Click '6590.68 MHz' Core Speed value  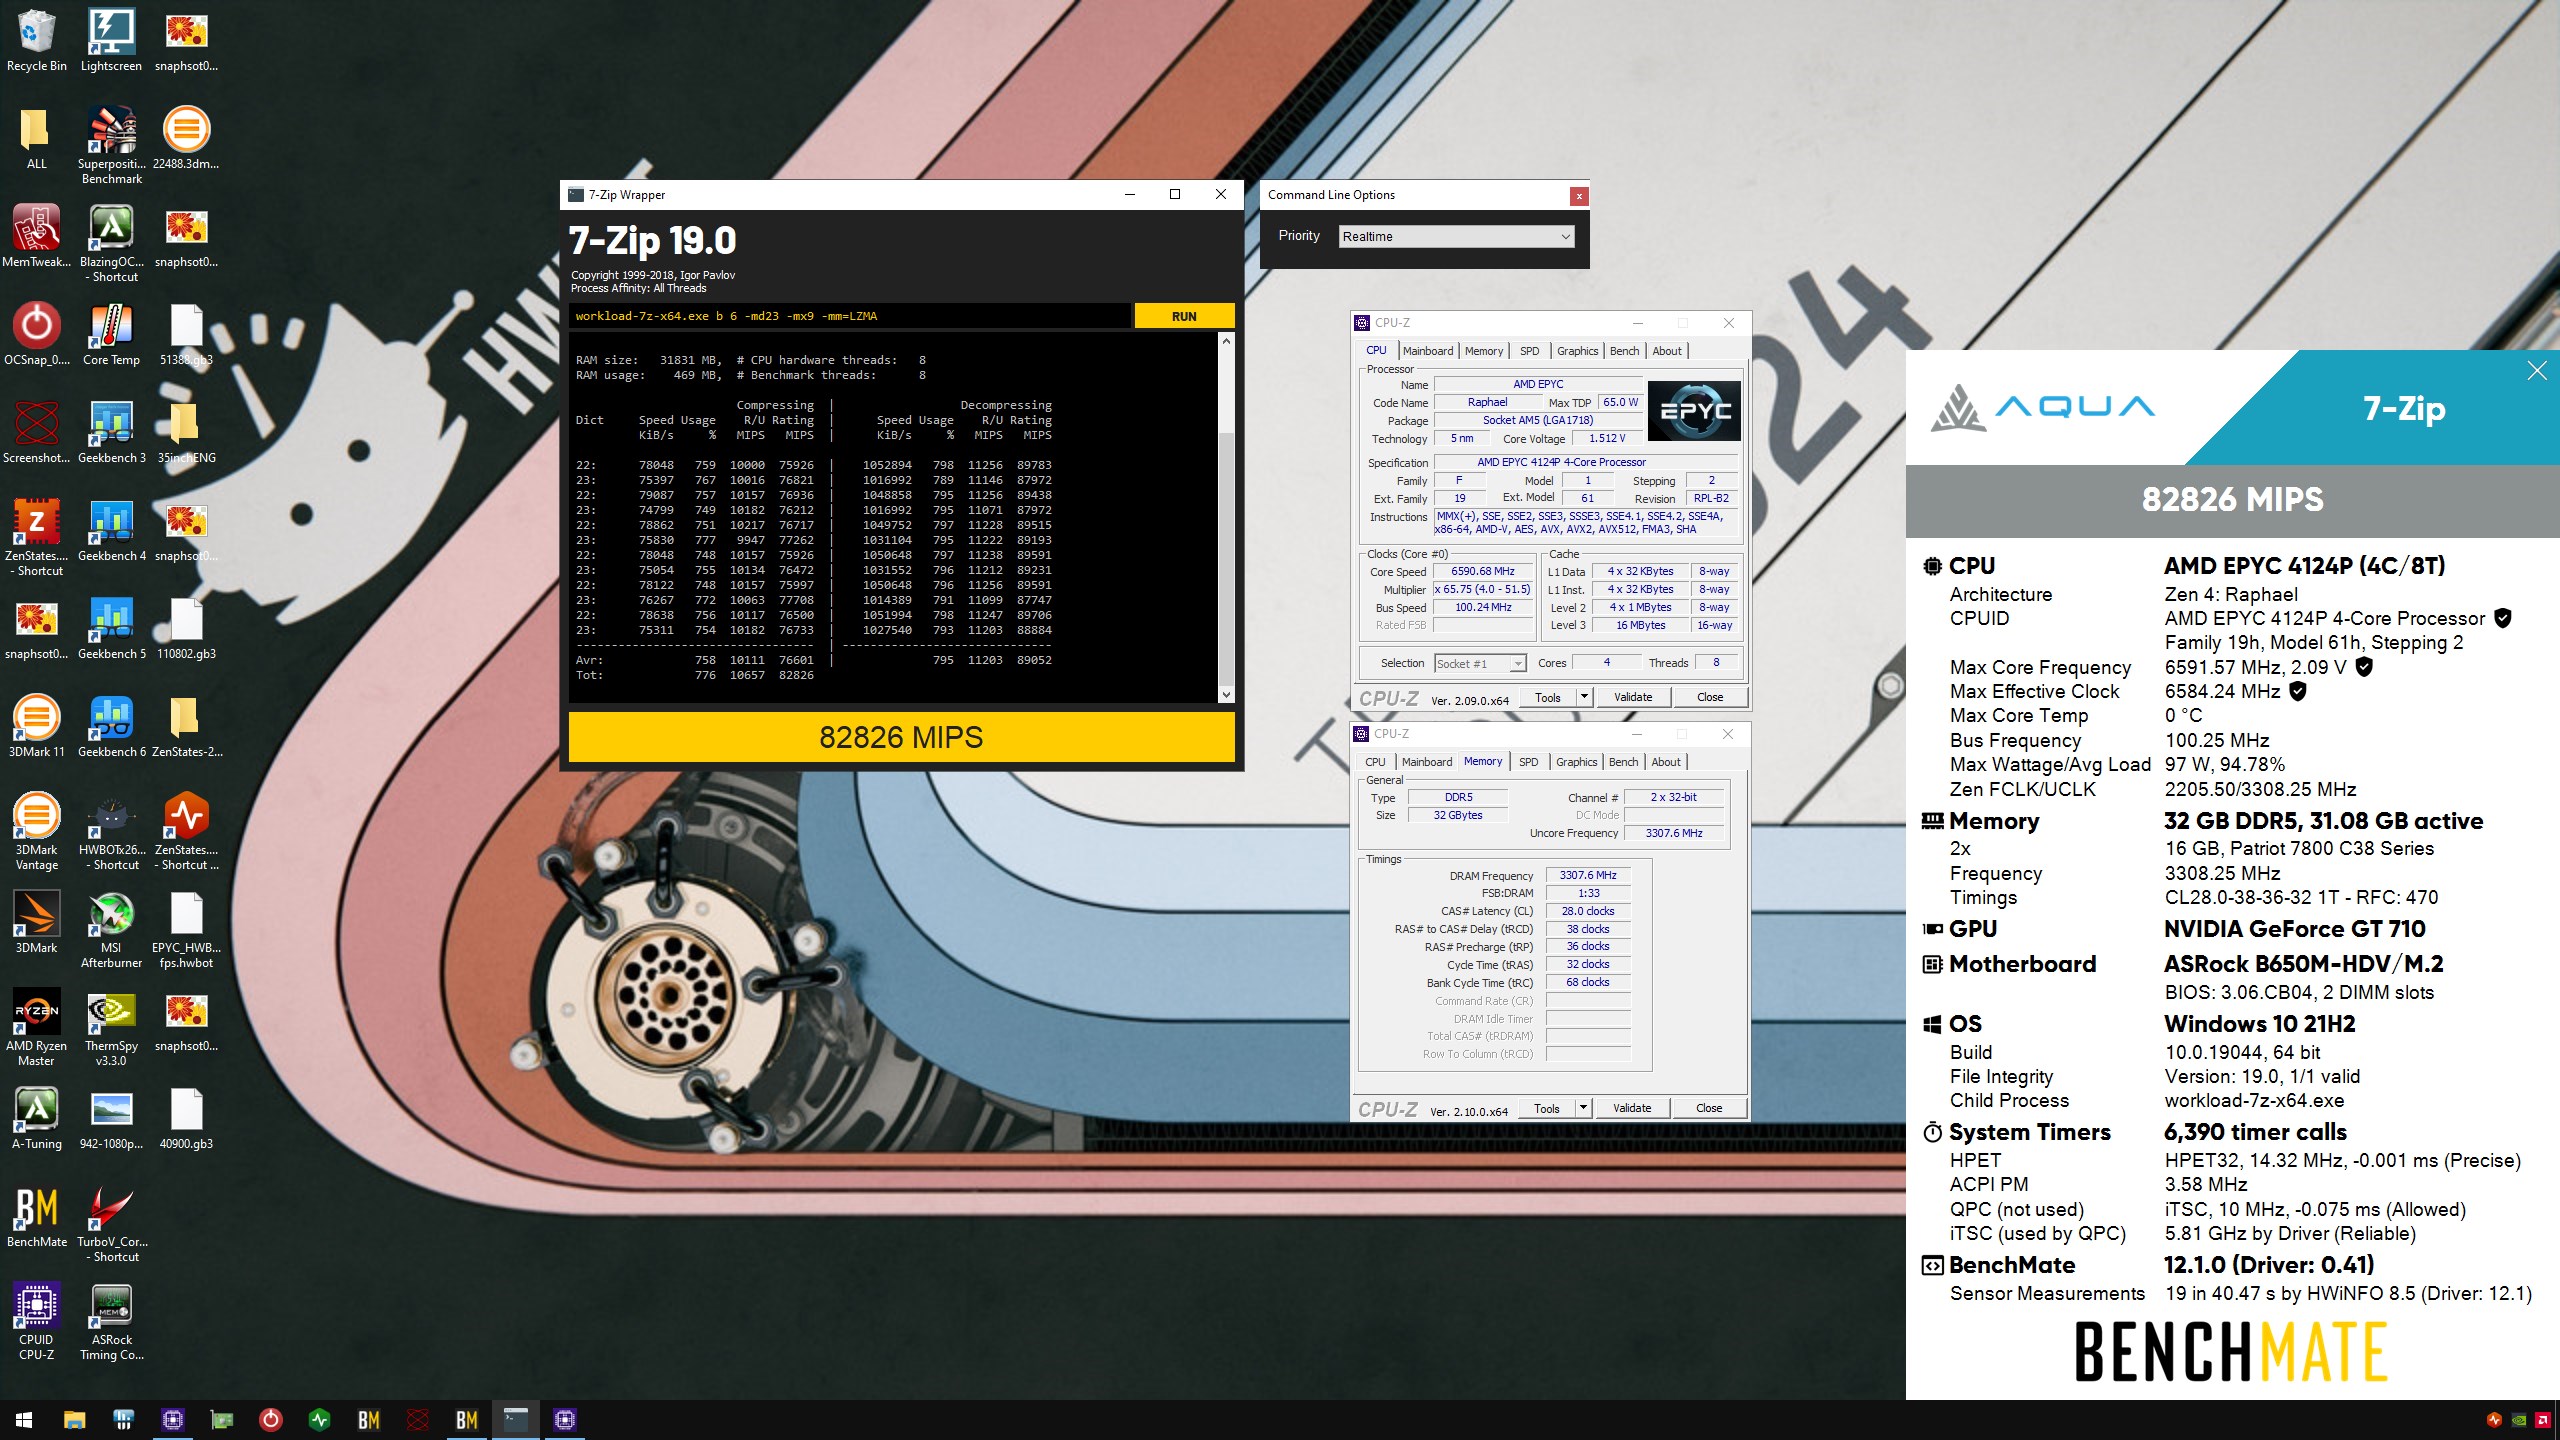1483,571
